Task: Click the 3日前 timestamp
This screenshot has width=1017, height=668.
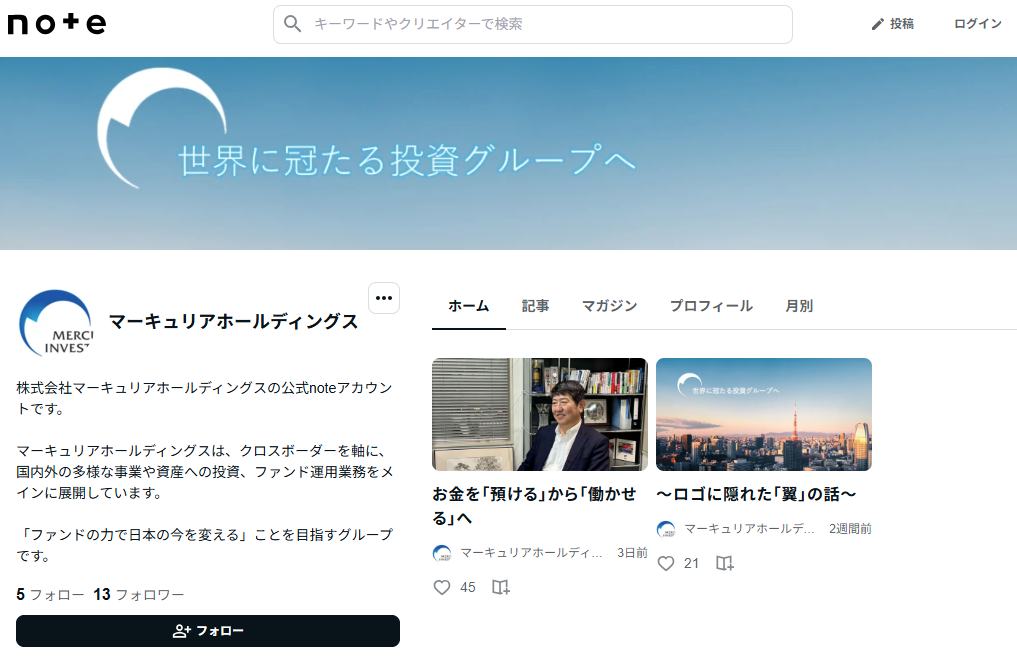Action: [x=632, y=553]
